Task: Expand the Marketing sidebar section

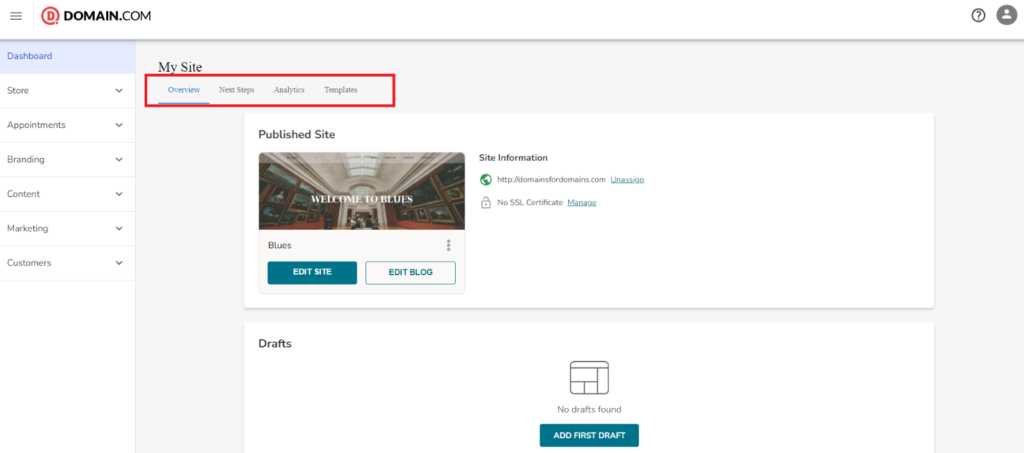Action: tap(68, 229)
